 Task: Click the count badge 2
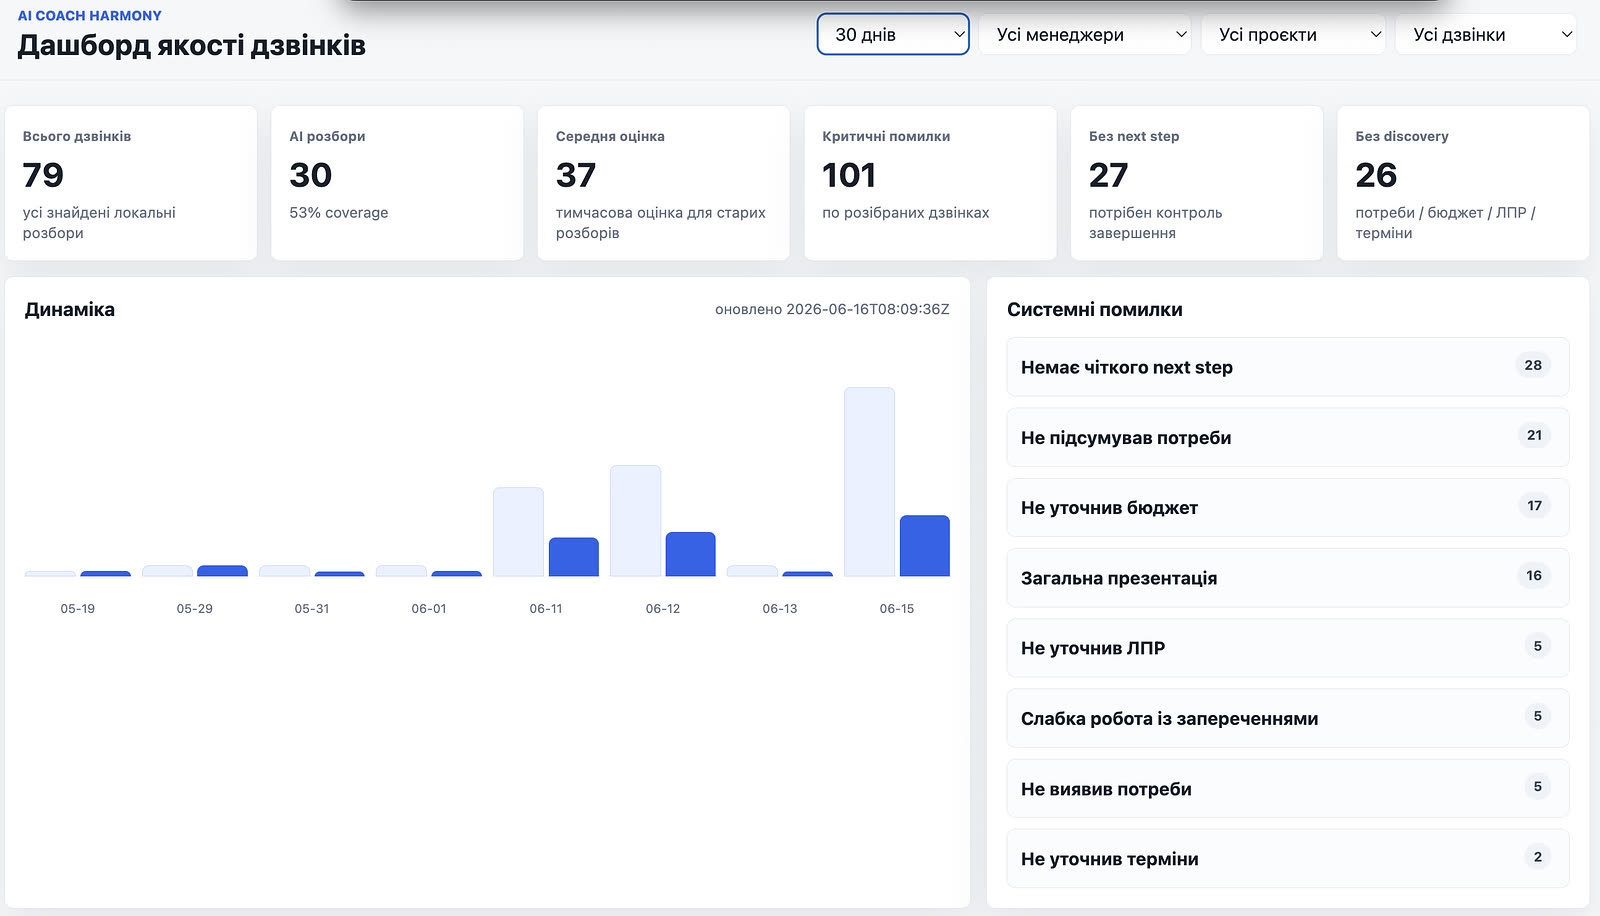pos(1538,856)
